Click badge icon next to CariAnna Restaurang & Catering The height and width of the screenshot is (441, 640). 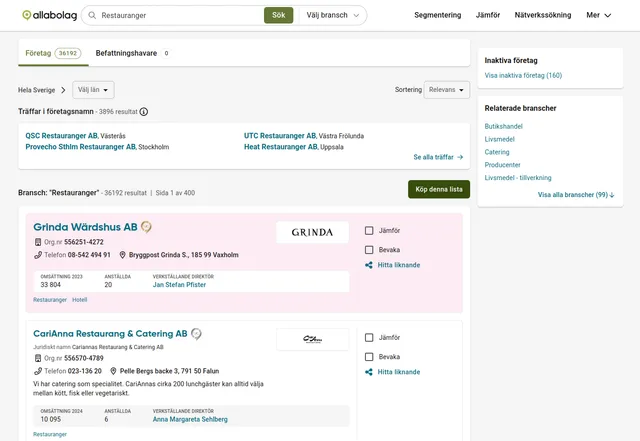pos(196,334)
